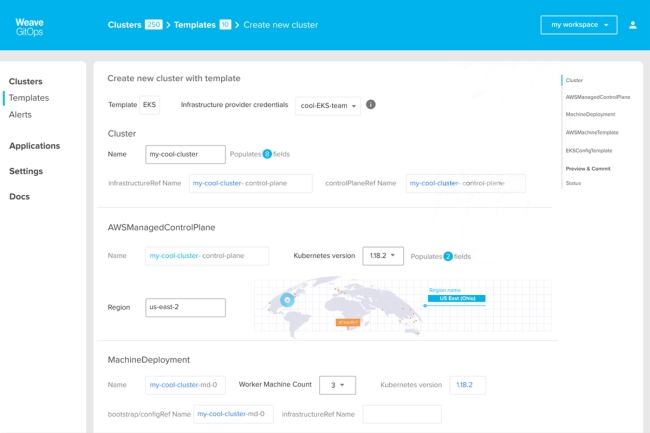The height and width of the screenshot is (433, 650).
Task: Jump to Preview & Commit in outline
Action: 588,169
